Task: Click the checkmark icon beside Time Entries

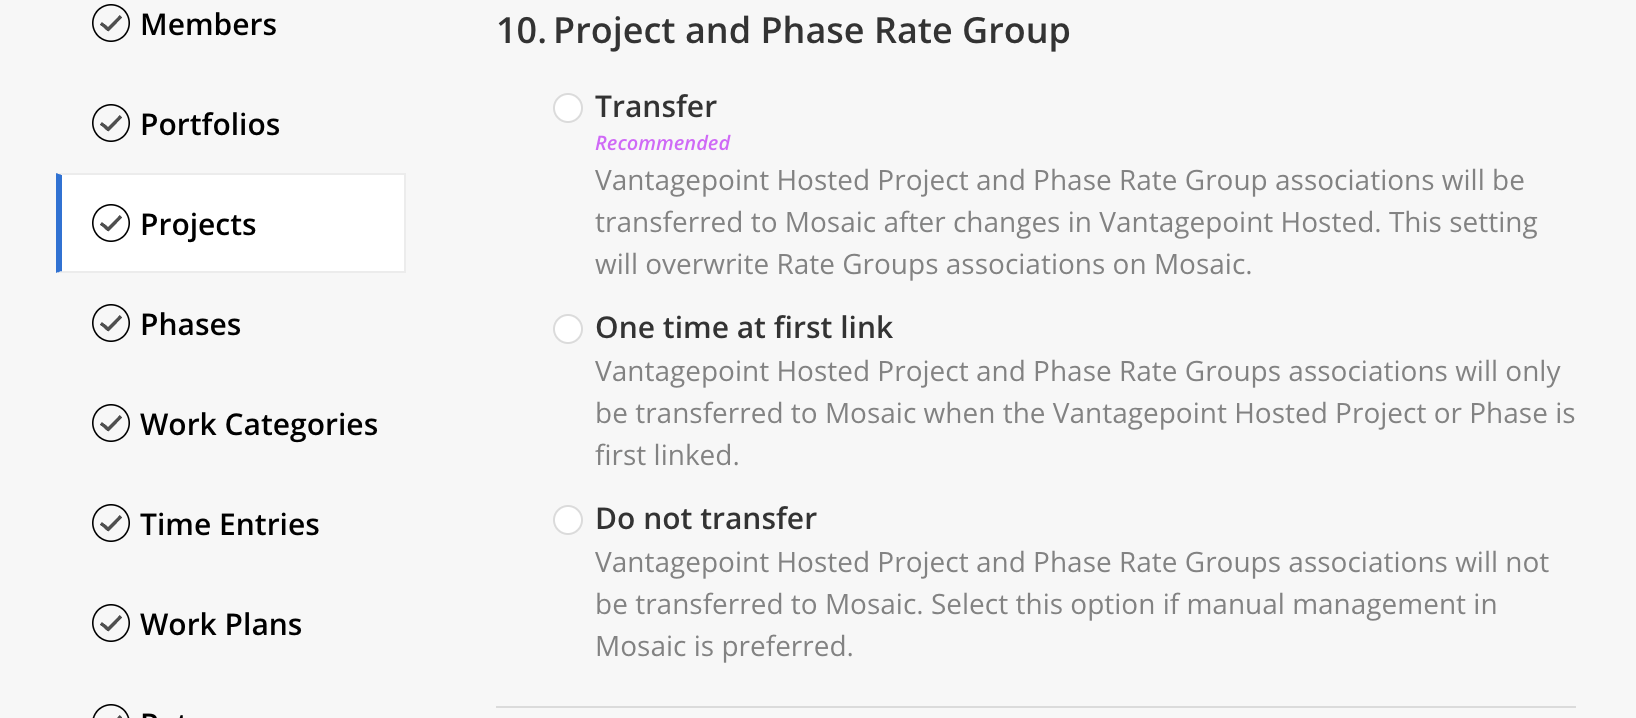Action: click(x=111, y=523)
